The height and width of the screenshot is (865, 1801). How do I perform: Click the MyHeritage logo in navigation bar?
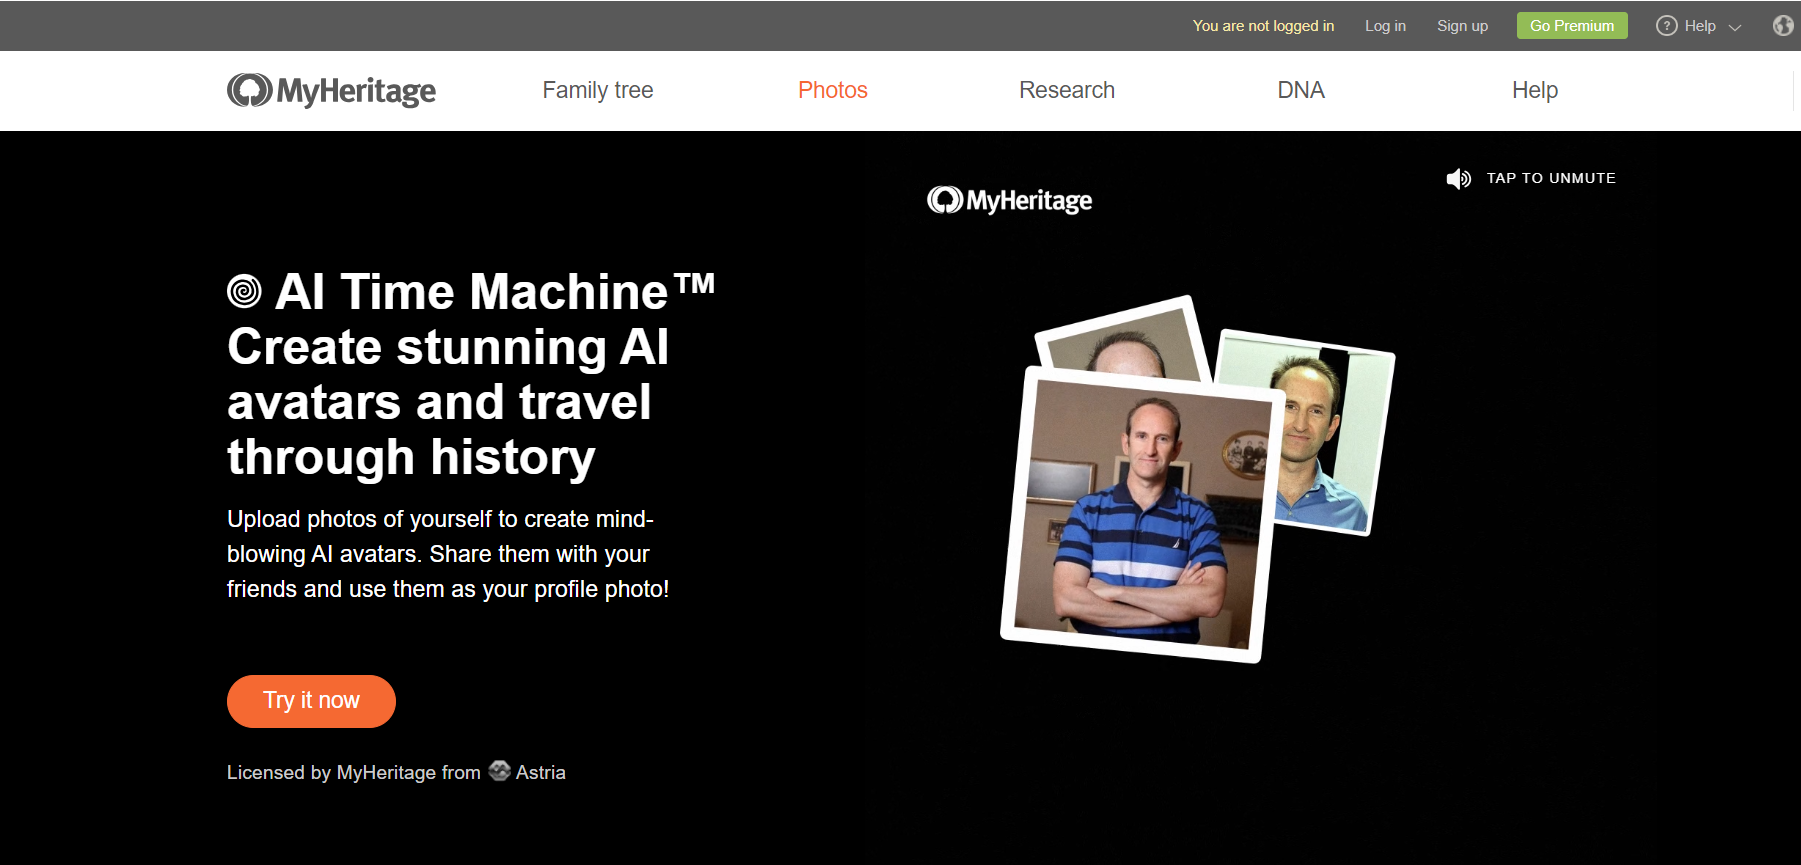pyautogui.click(x=331, y=90)
